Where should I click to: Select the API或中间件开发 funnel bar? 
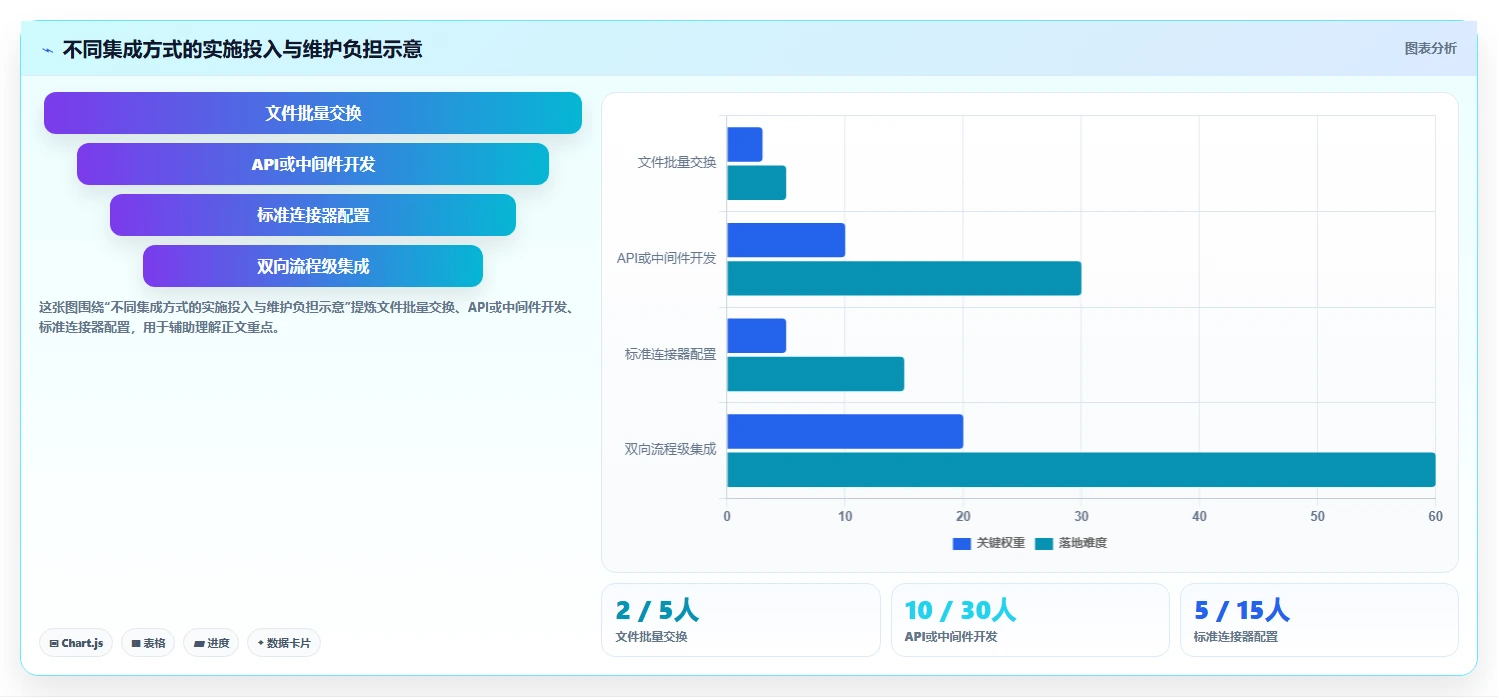[313, 164]
